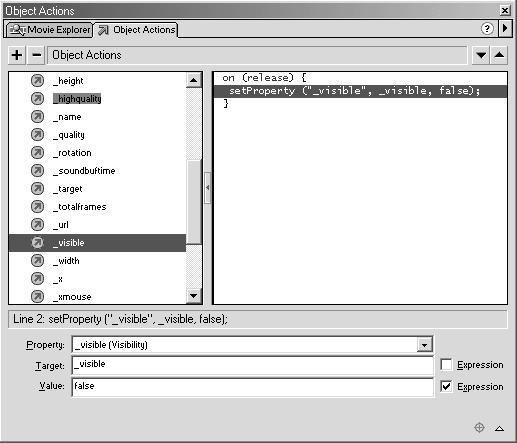517x443 pixels.
Task: Enable the Expression checkbox for Target
Action: (446, 365)
